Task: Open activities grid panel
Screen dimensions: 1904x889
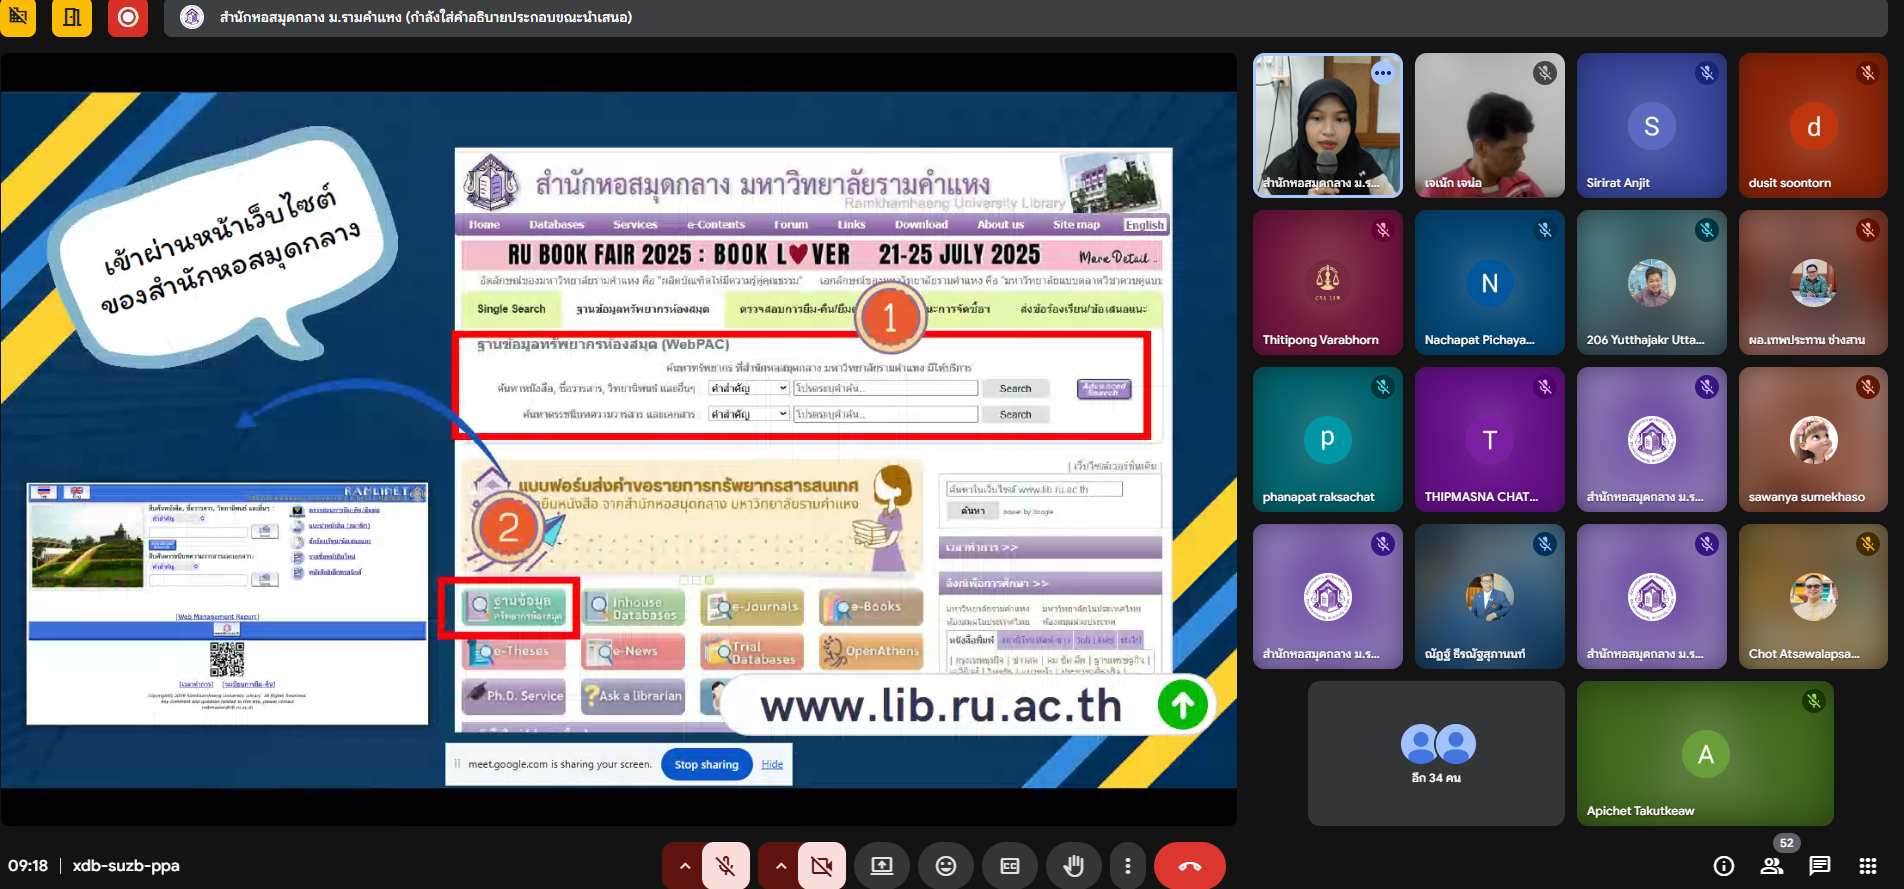Action: (x=1868, y=866)
